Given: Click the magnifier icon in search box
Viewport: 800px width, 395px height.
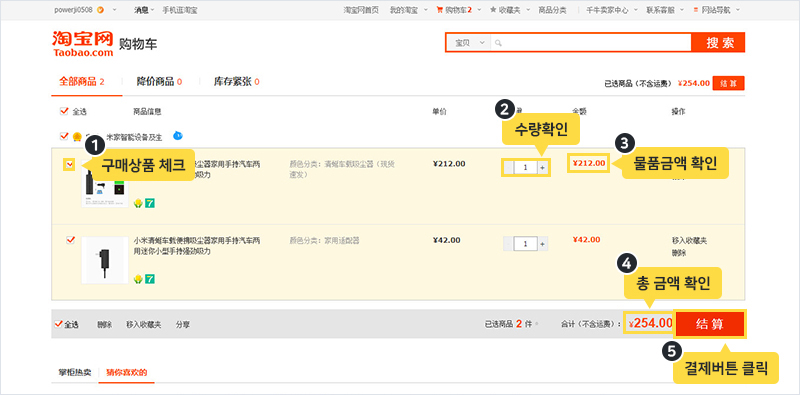Looking at the screenshot, I should (498, 43).
